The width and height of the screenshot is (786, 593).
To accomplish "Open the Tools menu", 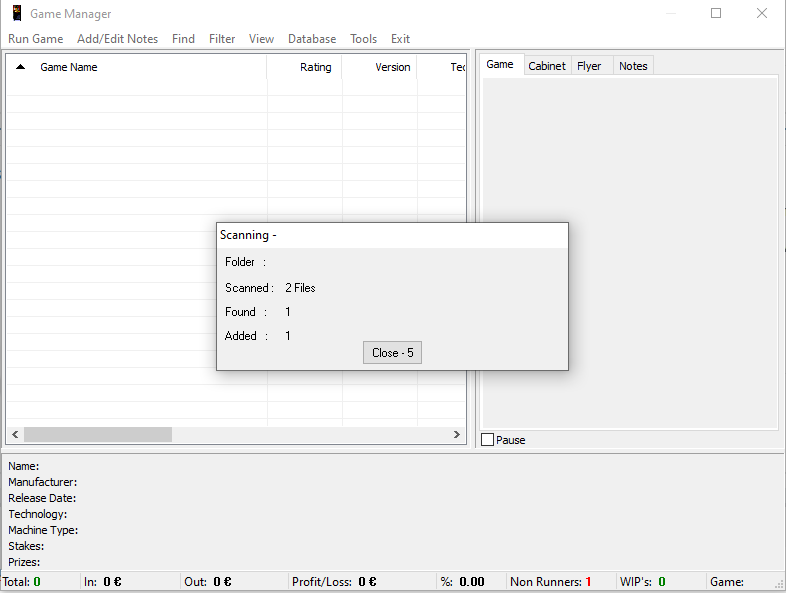I will pos(363,39).
